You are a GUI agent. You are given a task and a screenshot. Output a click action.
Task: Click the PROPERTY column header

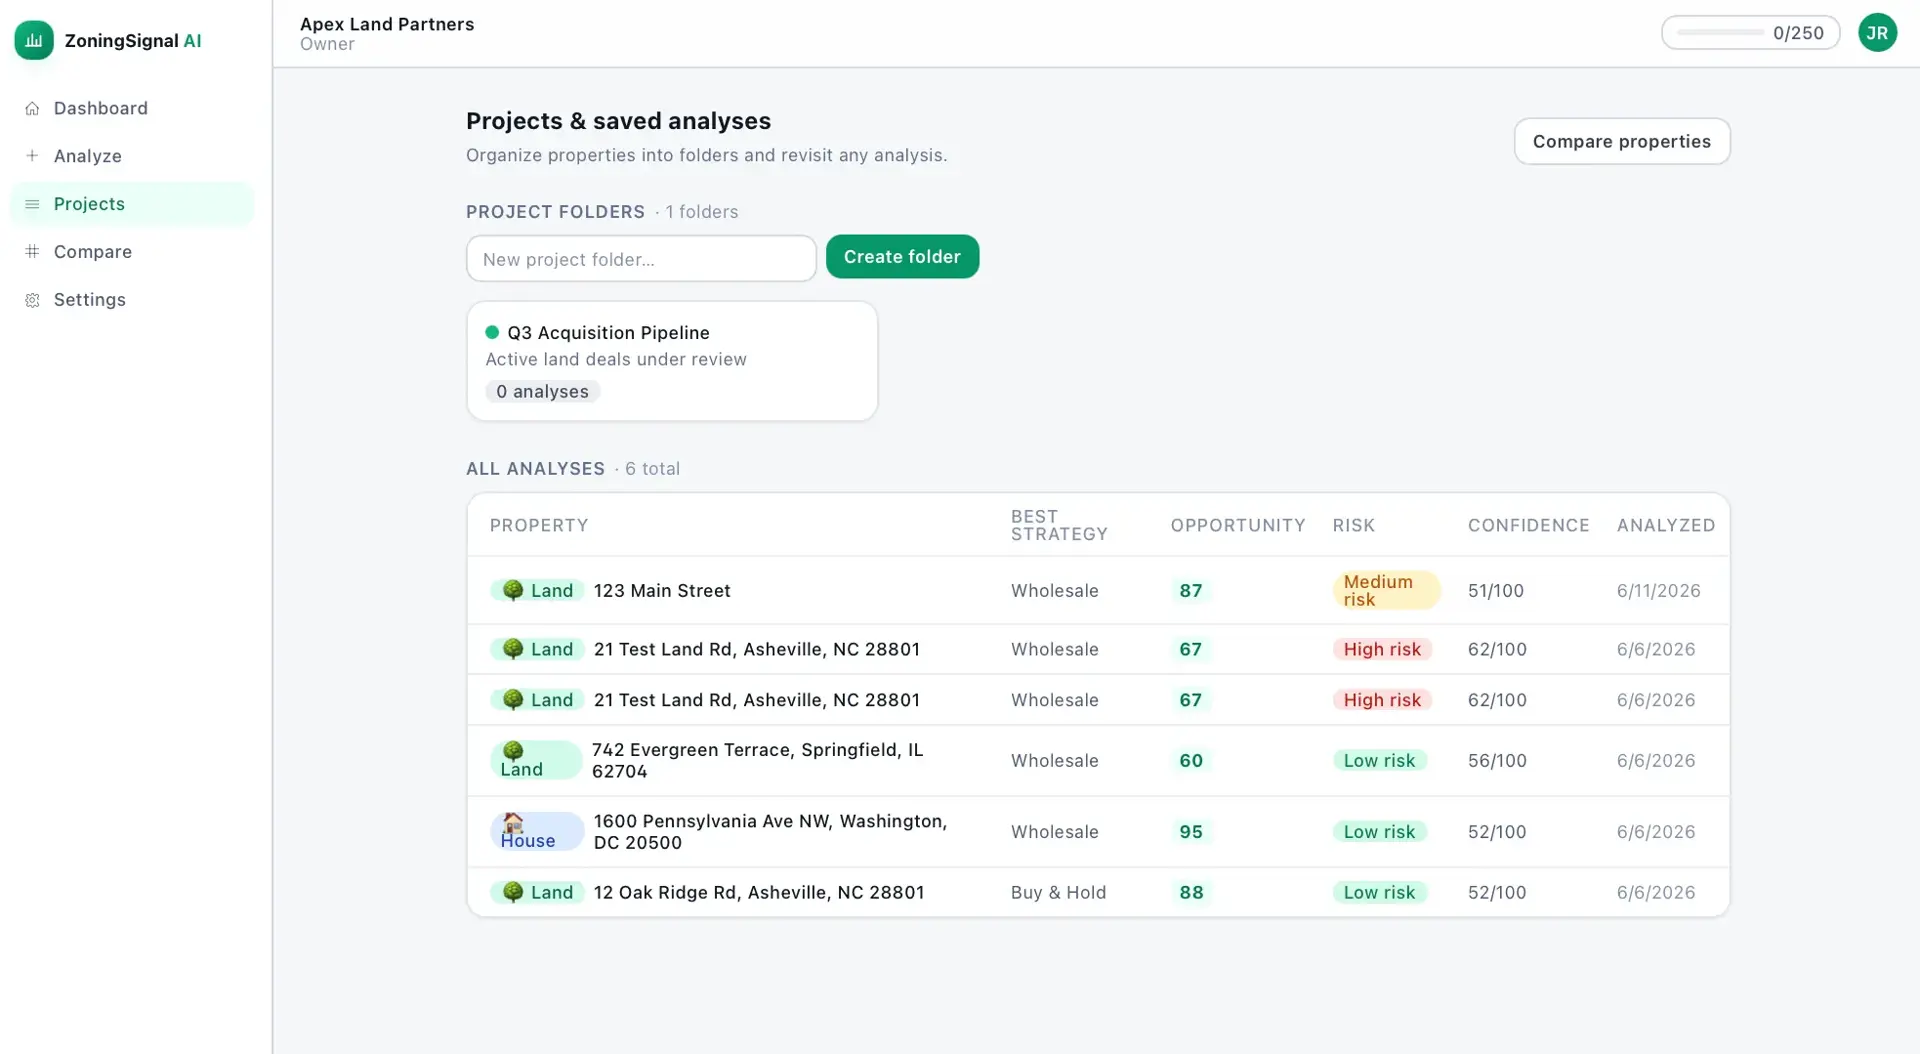539,525
